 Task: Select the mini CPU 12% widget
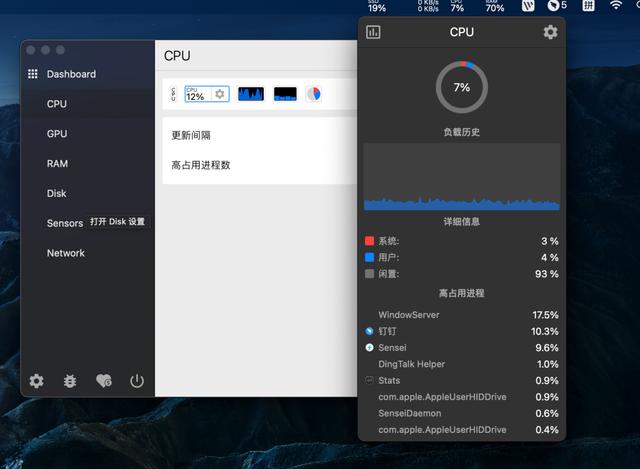click(x=206, y=94)
